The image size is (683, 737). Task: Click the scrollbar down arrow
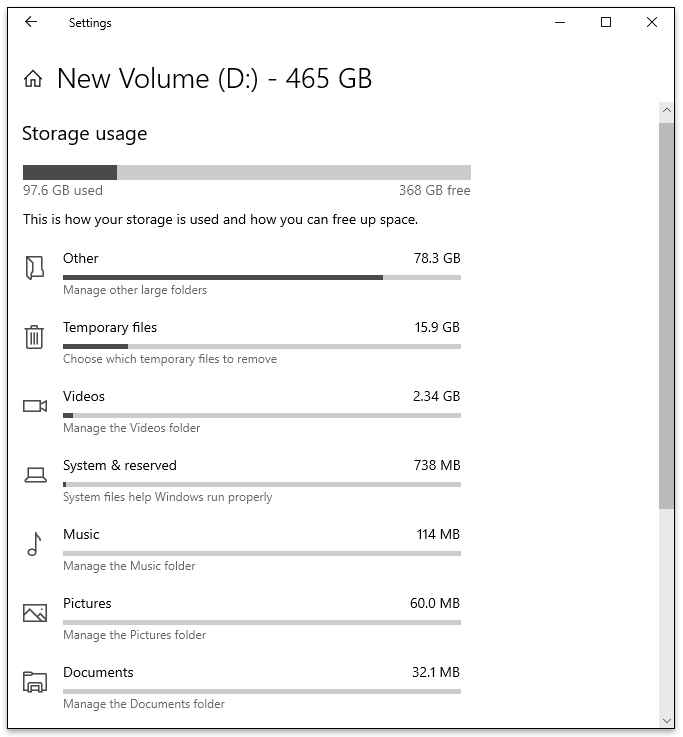[x=667, y=721]
